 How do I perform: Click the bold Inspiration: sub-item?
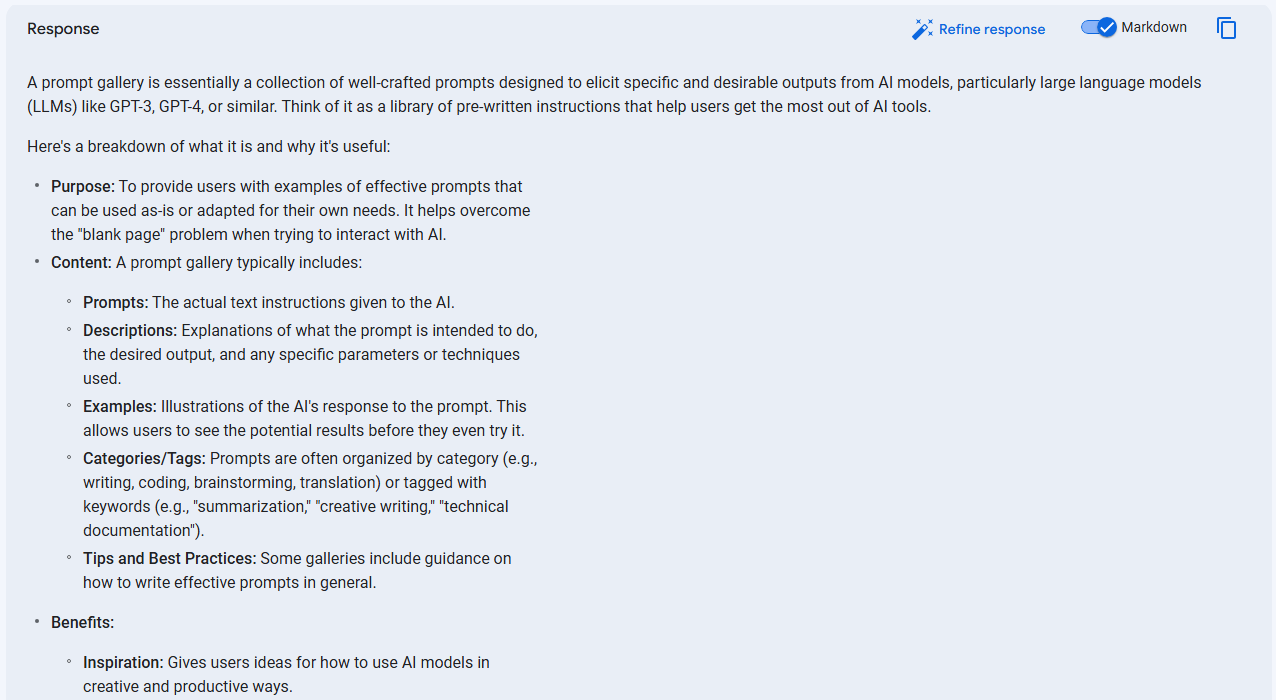click(x=123, y=663)
